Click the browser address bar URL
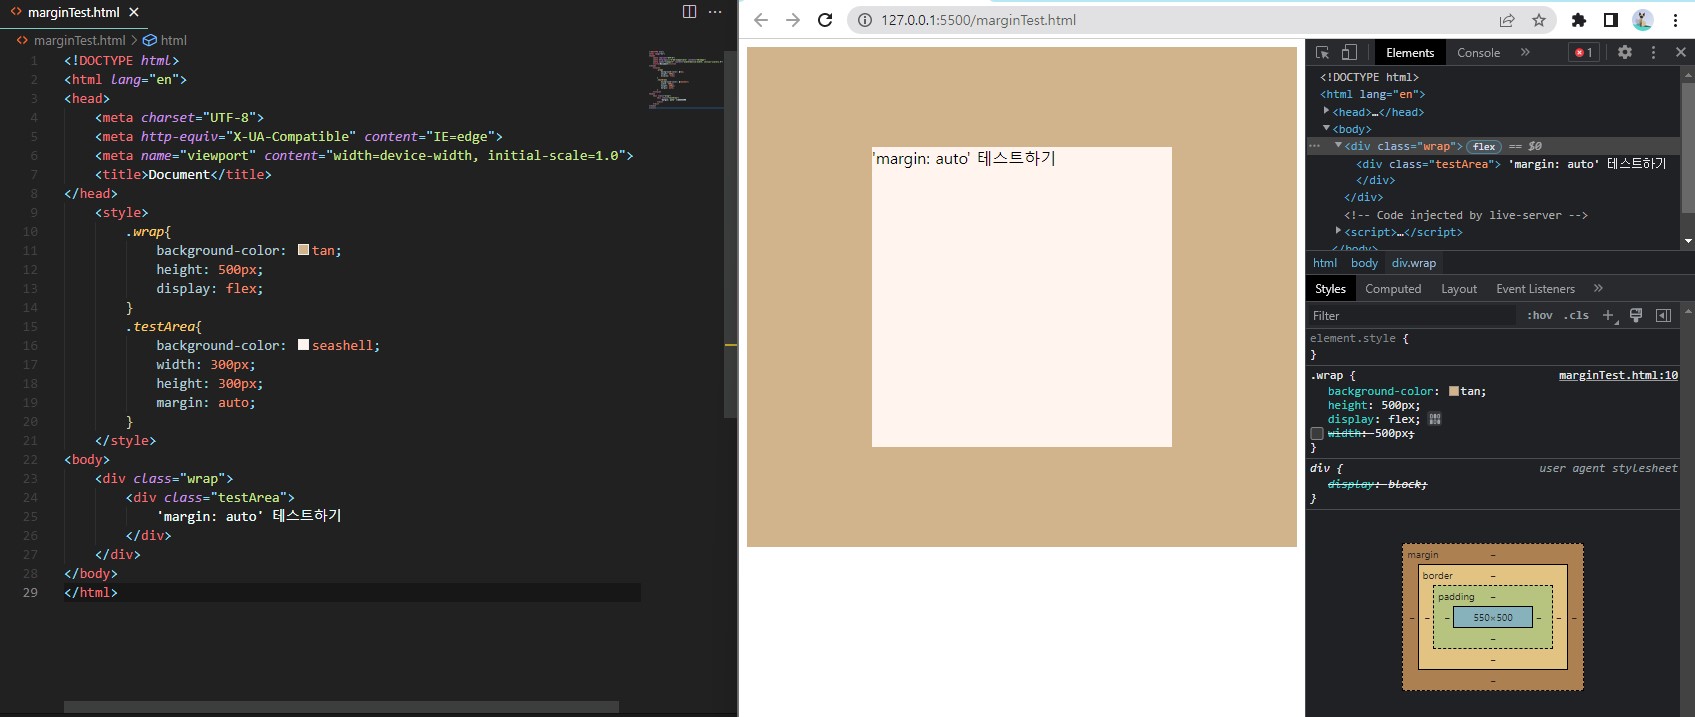The image size is (1695, 717). 978,20
